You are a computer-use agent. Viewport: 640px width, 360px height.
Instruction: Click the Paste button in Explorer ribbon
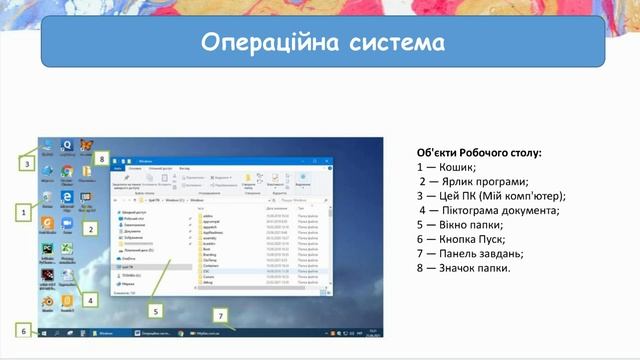[164, 180]
